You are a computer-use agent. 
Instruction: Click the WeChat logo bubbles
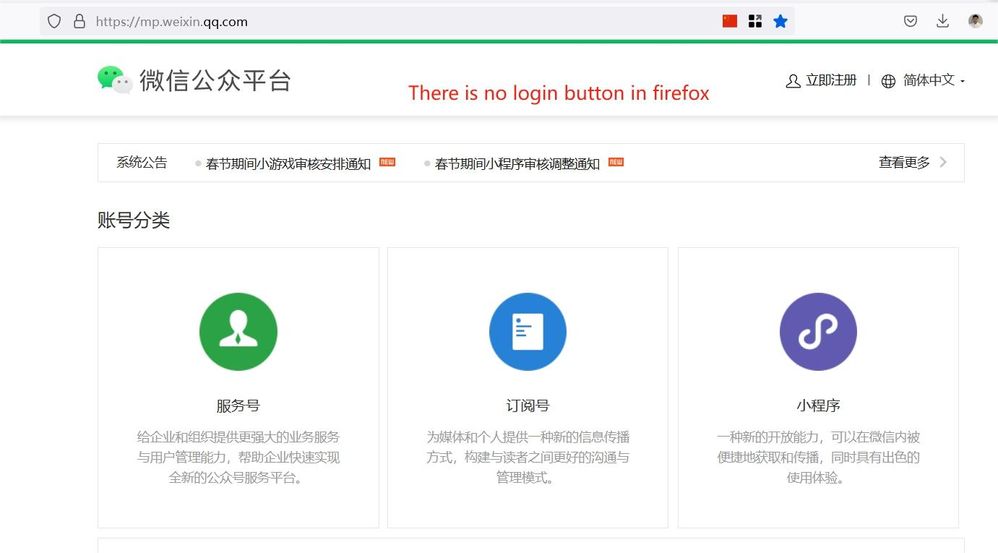tap(115, 80)
